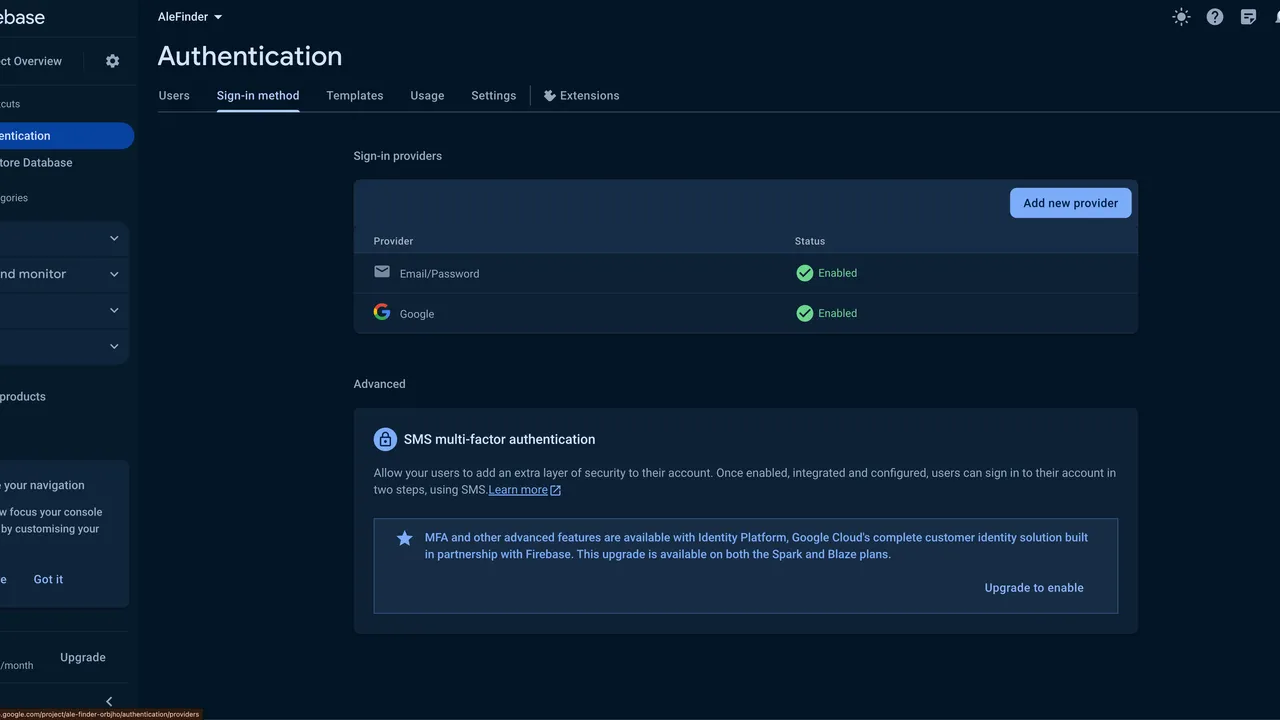
Task: Expand the last sidebar category chevron
Action: point(114,346)
